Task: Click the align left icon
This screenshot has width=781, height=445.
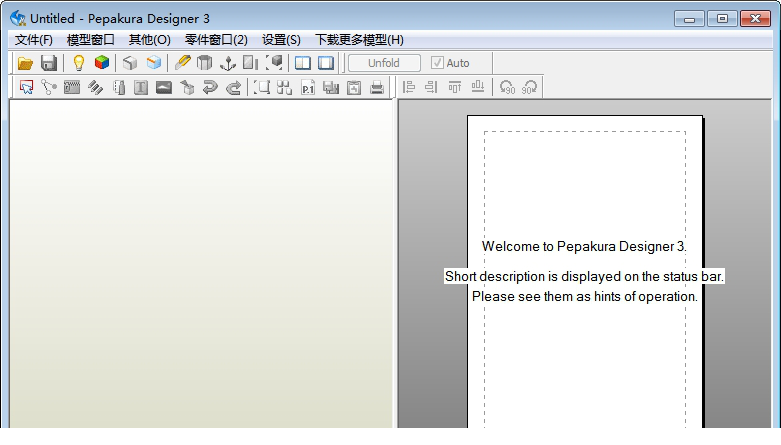Action: coord(408,87)
